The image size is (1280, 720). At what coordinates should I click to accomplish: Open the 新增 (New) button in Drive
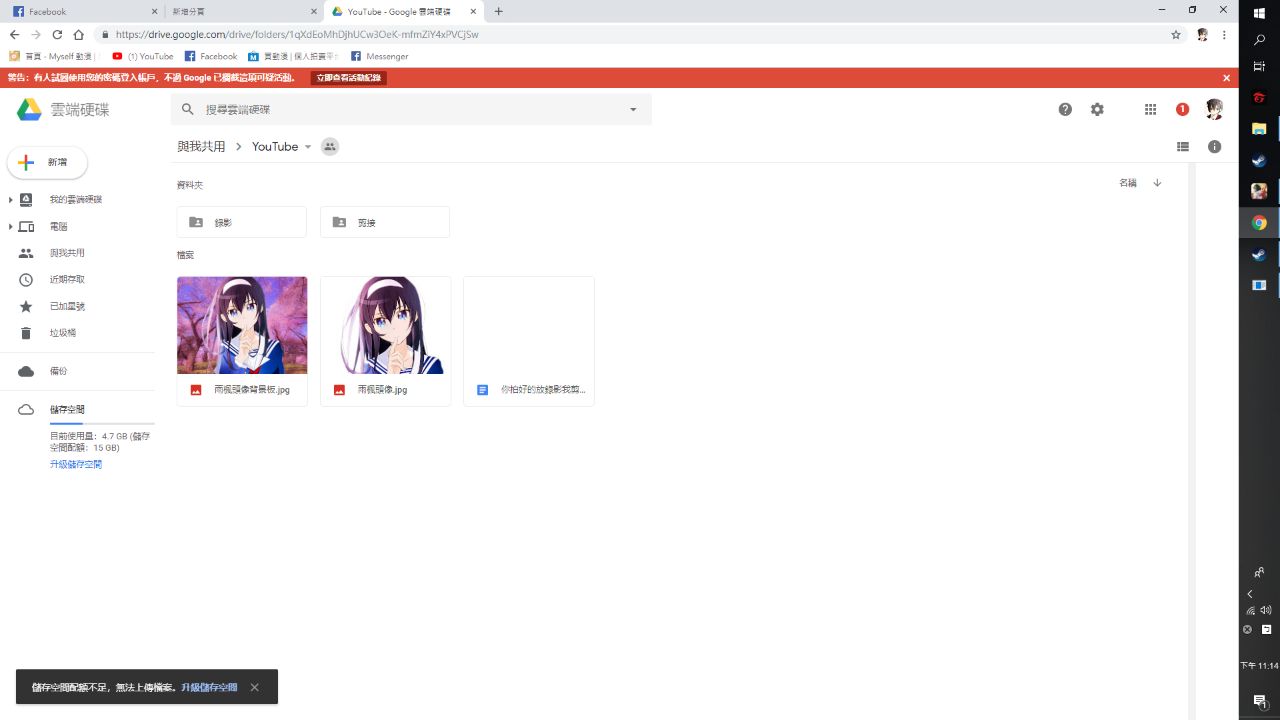[47, 162]
